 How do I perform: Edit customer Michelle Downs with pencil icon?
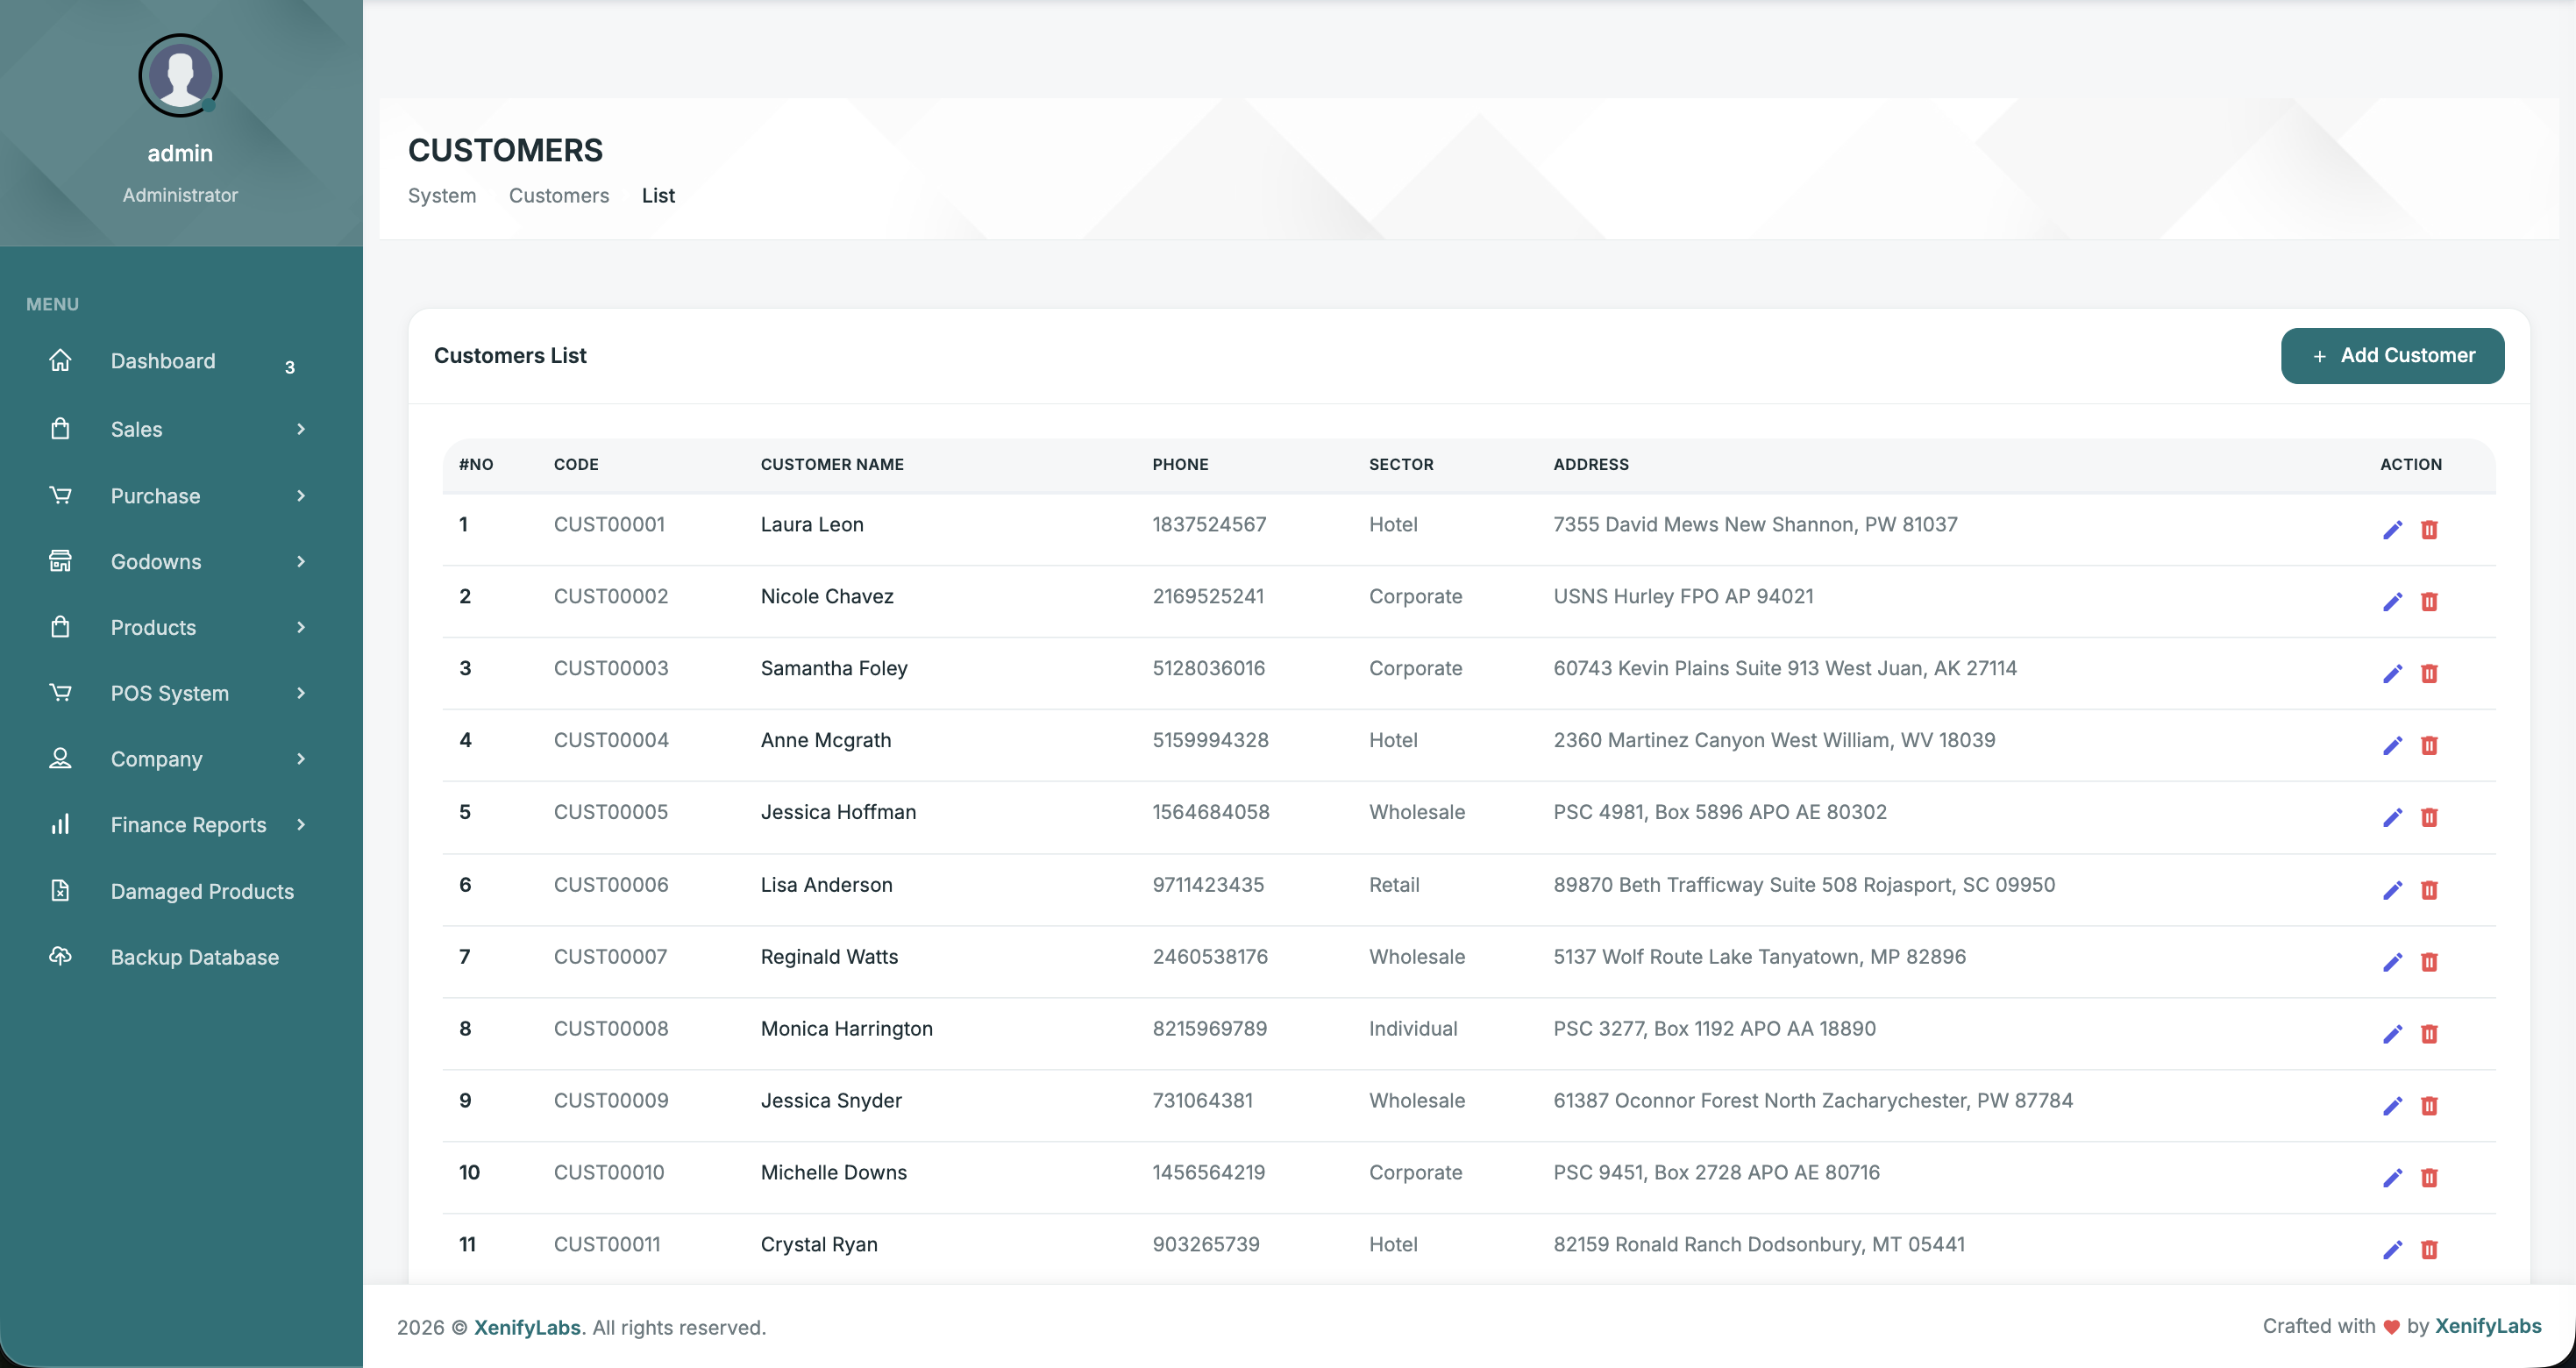(2392, 1178)
